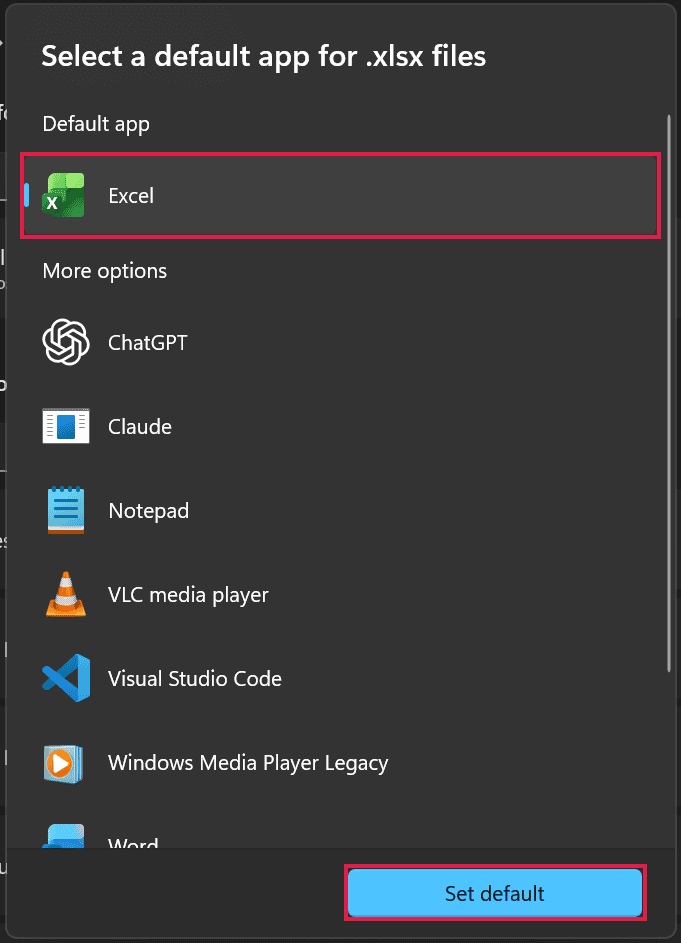This screenshot has height=943, width=681.
Task: Pick Claude as the app
Action: tap(342, 426)
